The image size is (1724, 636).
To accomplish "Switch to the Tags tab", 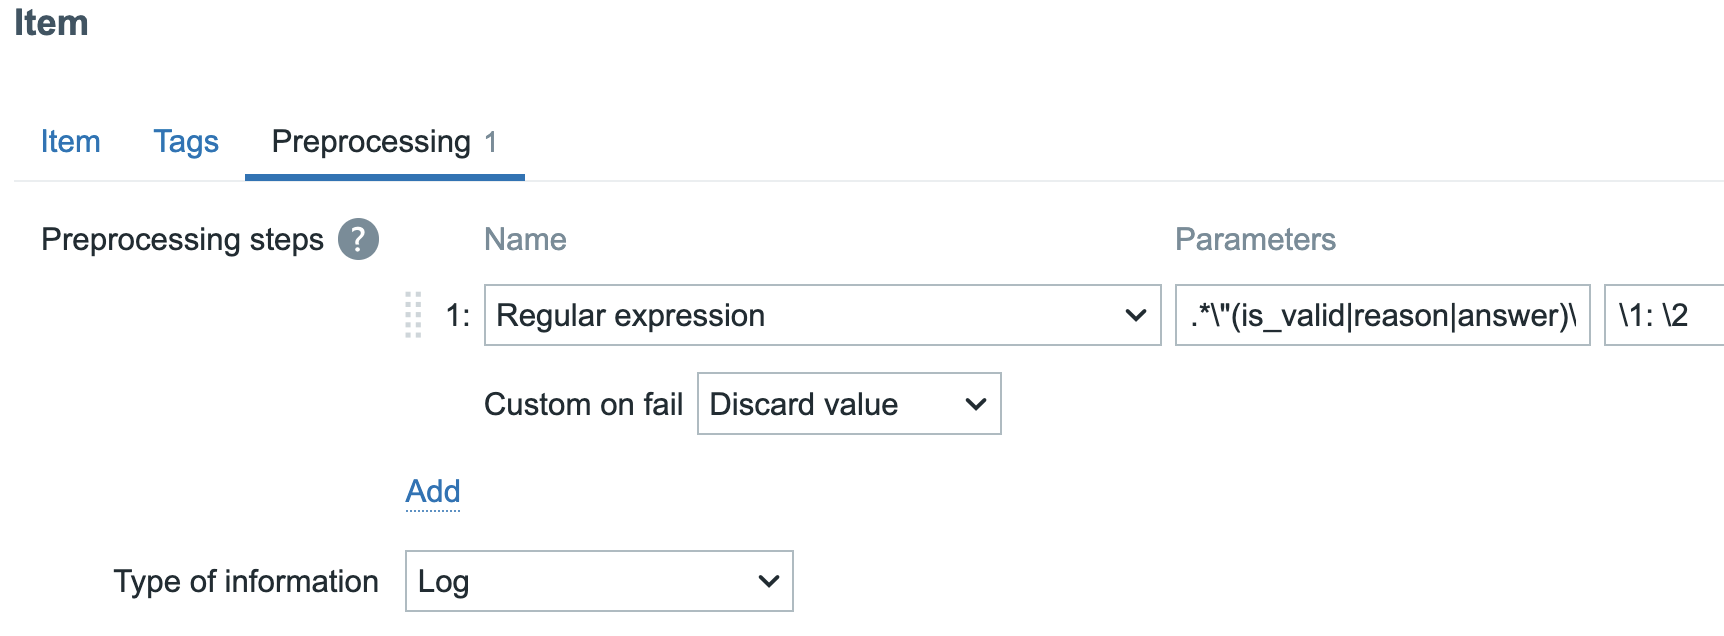I will tap(186, 142).
